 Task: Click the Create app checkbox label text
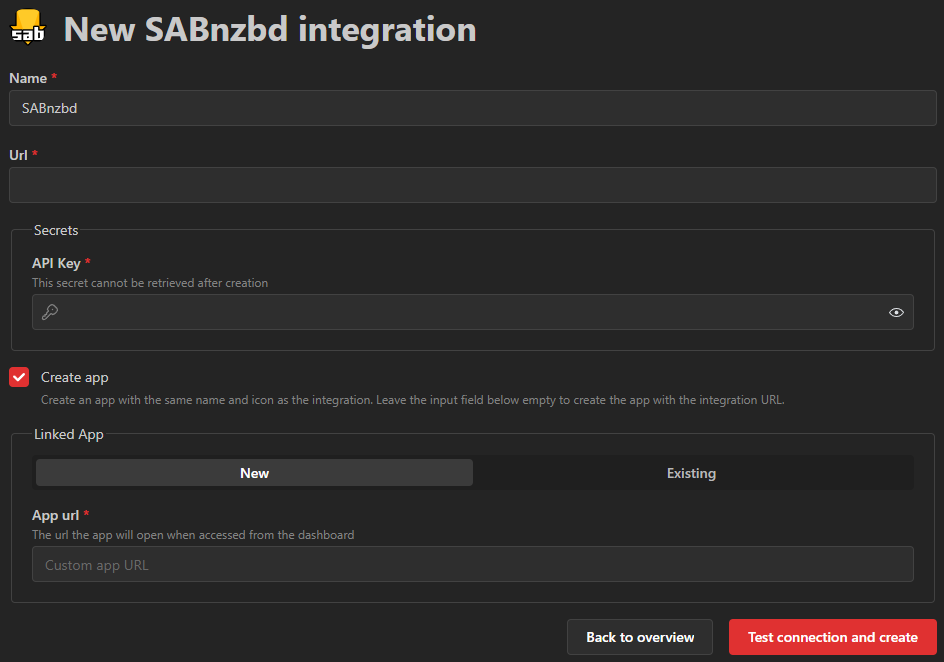[75, 377]
